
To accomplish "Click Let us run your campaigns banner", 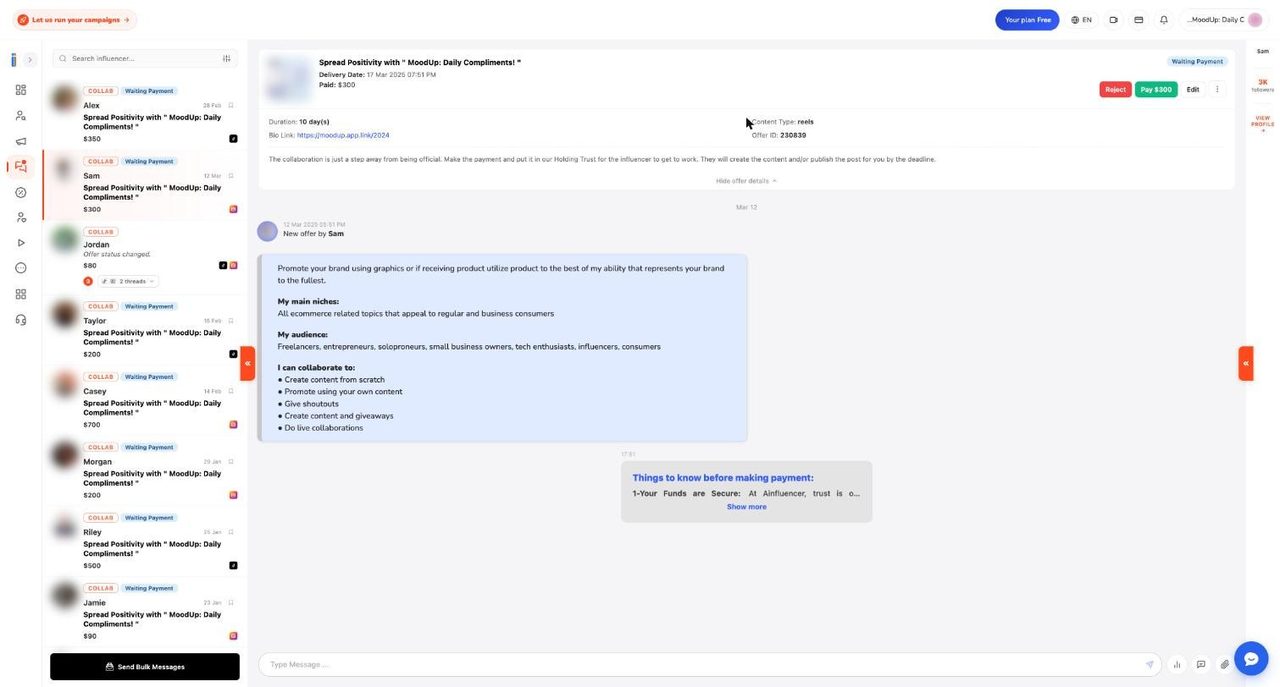I will 74,19.
